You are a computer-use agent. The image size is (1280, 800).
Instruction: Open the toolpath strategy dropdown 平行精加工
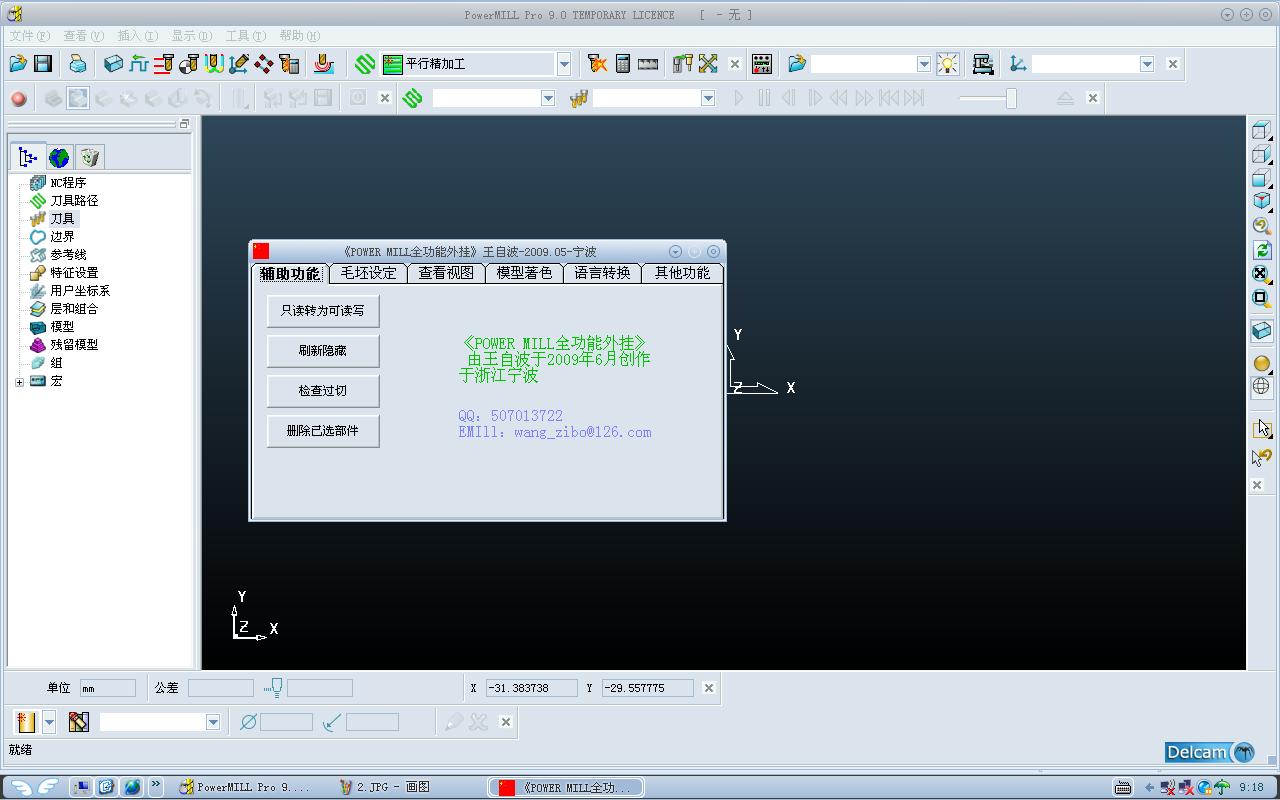click(x=564, y=64)
